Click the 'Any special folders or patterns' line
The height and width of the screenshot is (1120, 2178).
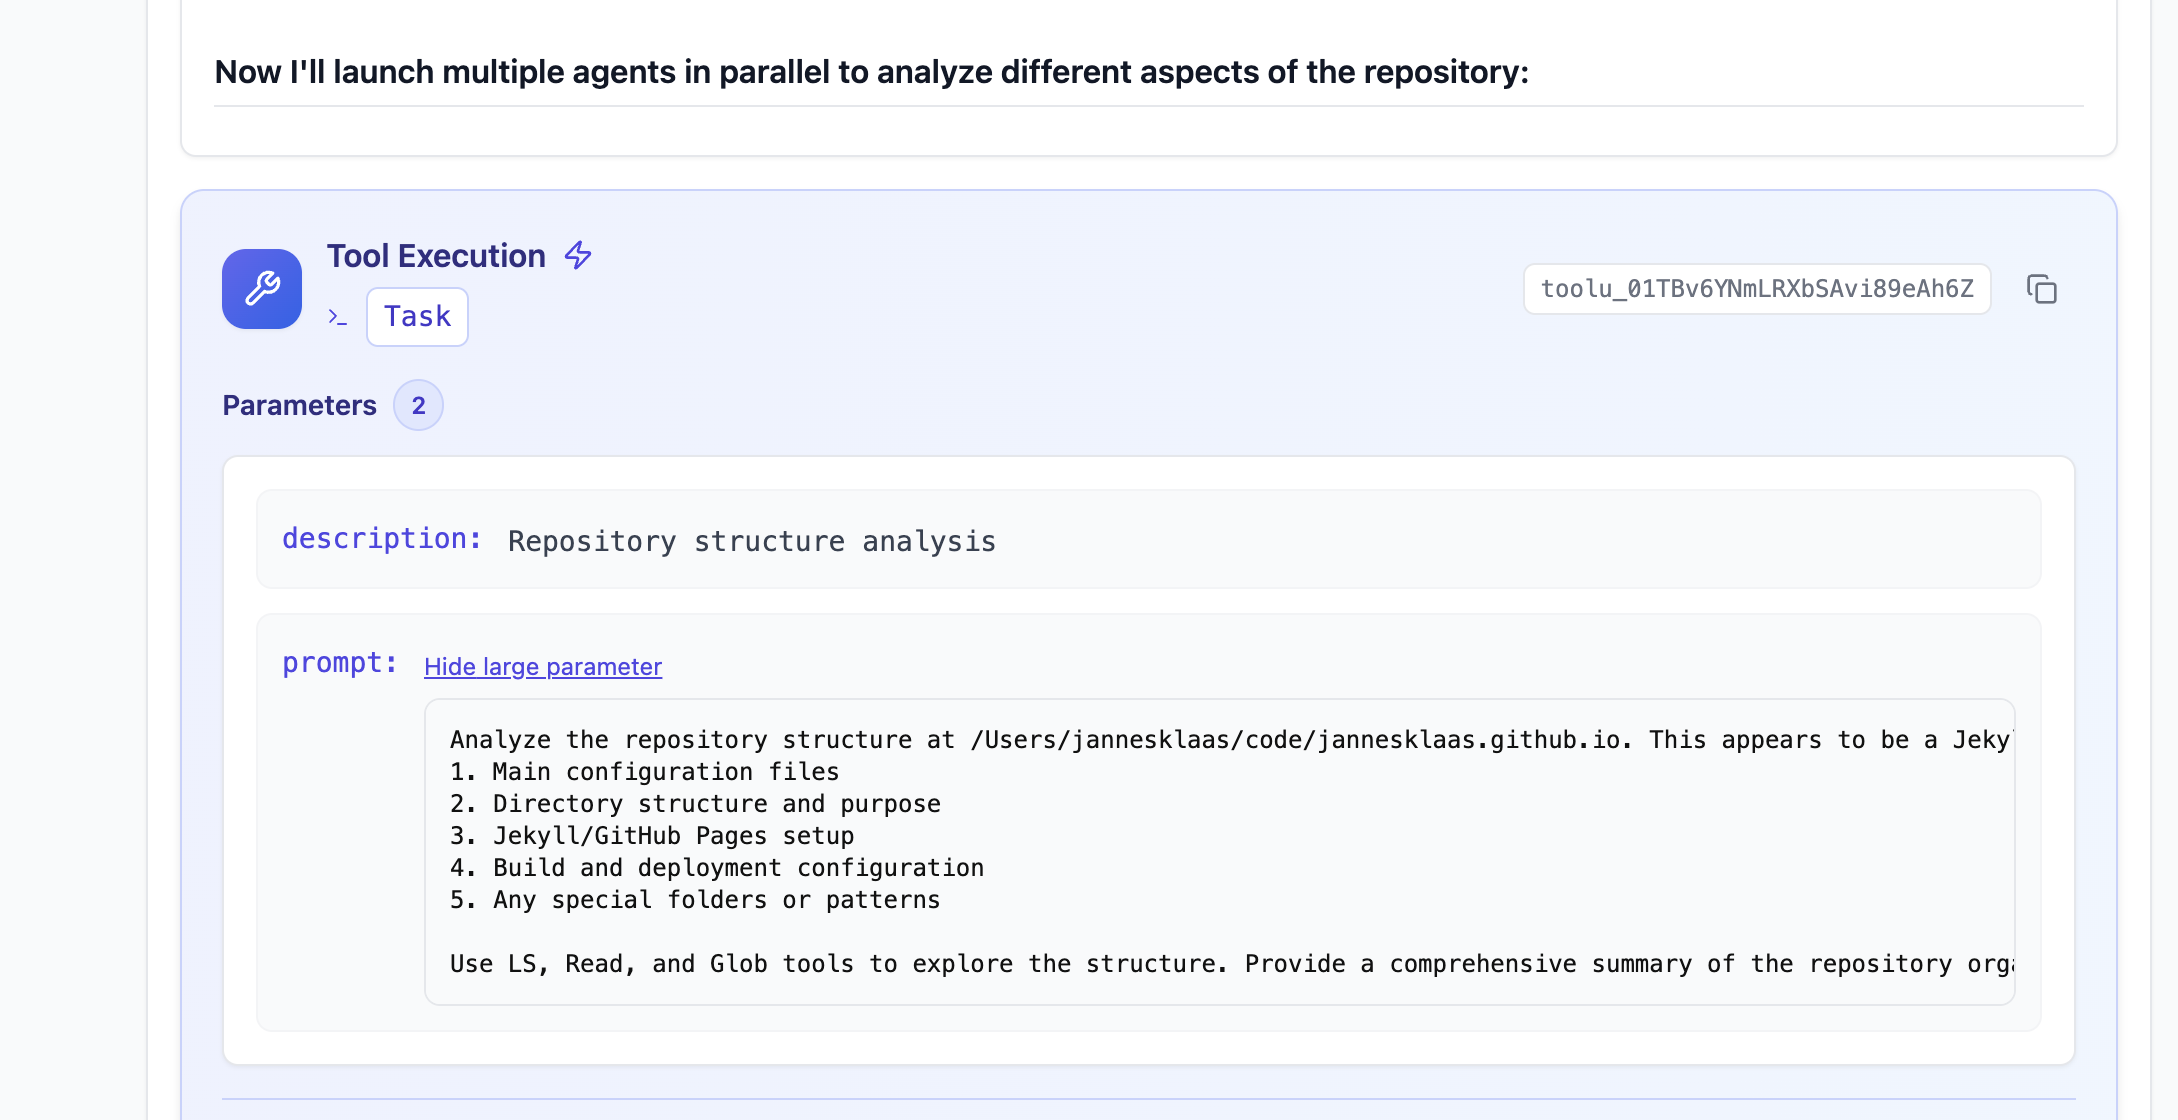point(695,900)
